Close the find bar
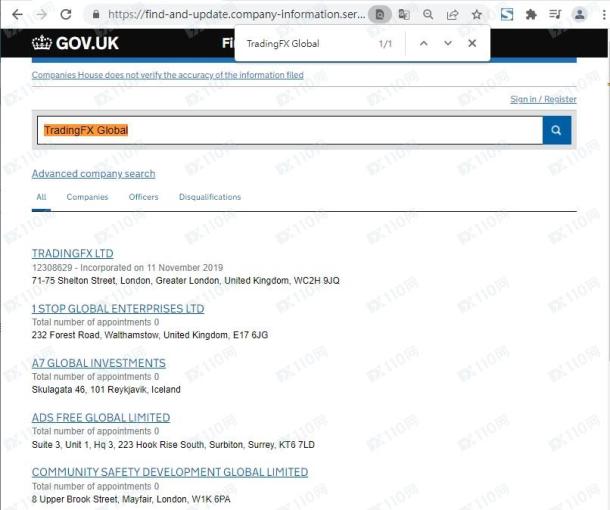This screenshot has height=510, width=610. point(472,44)
